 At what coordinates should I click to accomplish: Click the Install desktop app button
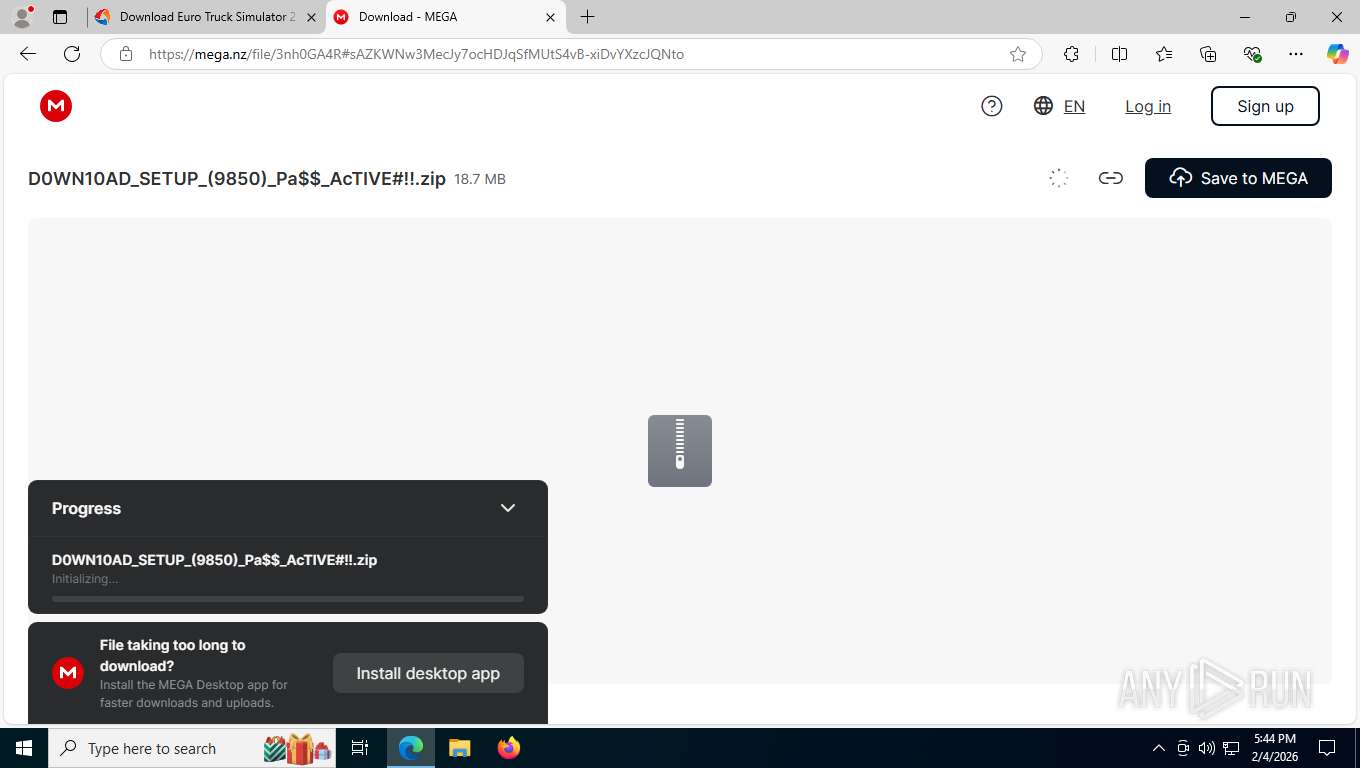[428, 673]
